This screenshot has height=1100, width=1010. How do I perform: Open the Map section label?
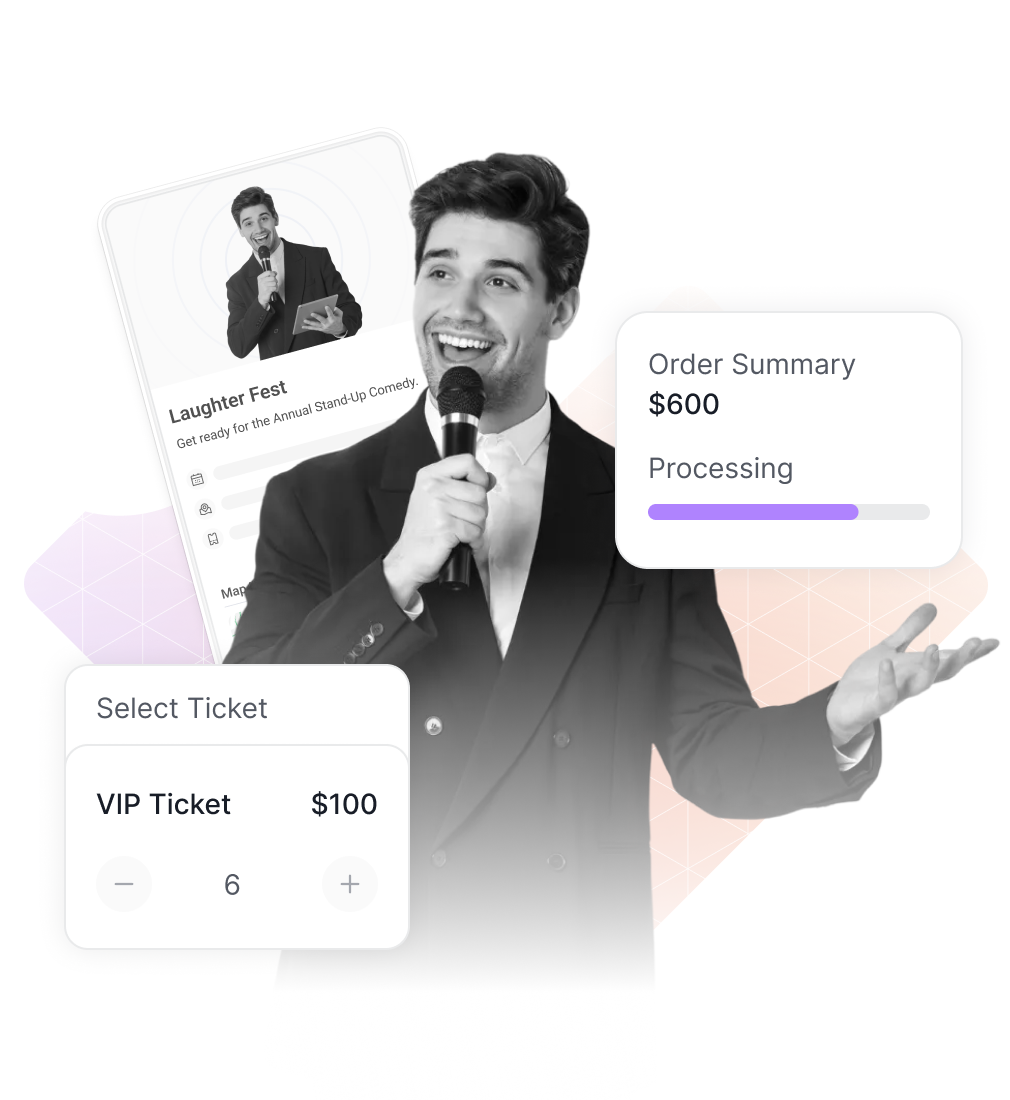[x=233, y=591]
